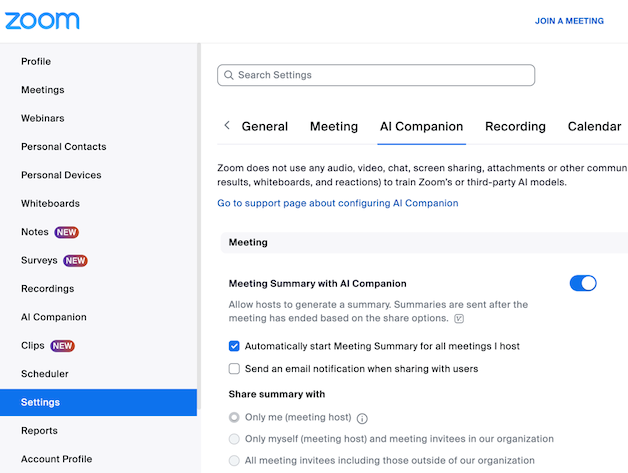Image resolution: width=628 pixels, height=473 pixels.
Task: Choose Only myself and invitees in our organization
Action: tap(234, 439)
